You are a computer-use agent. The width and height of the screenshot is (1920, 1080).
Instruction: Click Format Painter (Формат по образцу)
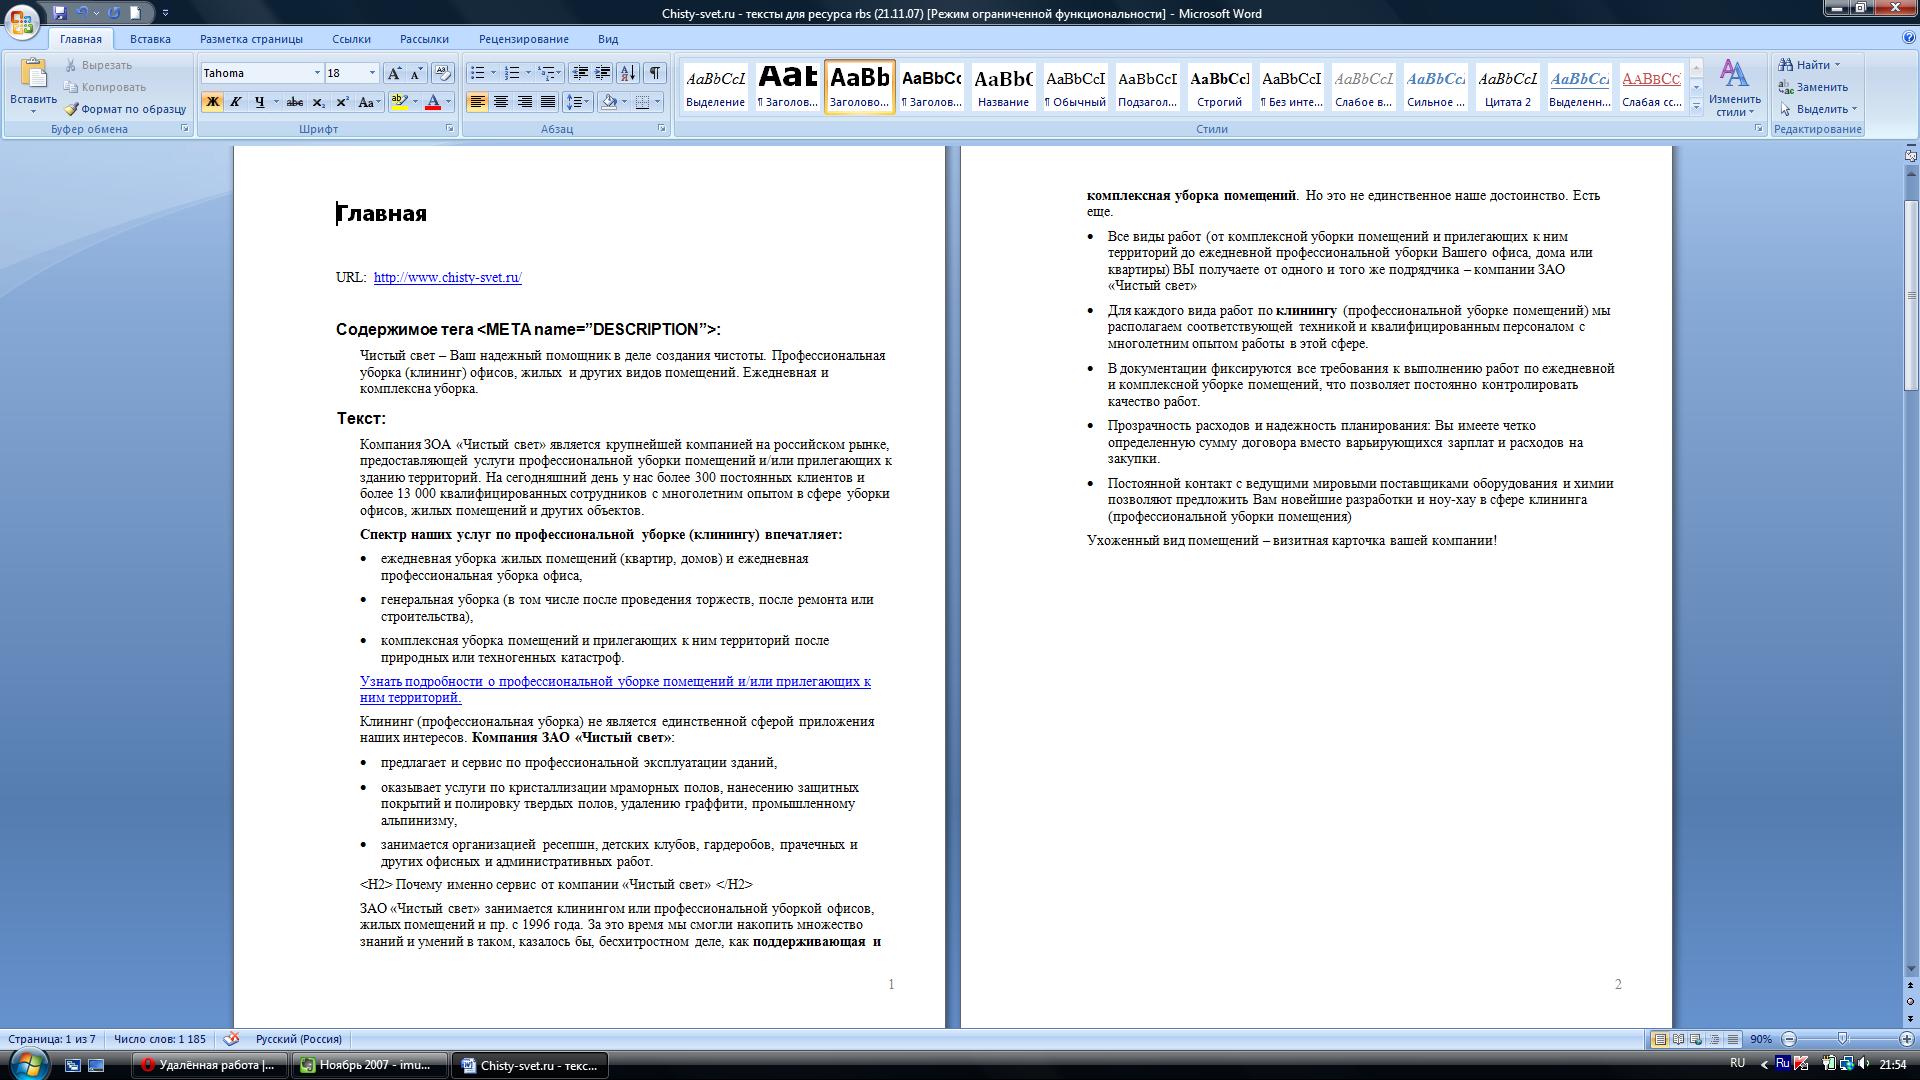click(125, 109)
